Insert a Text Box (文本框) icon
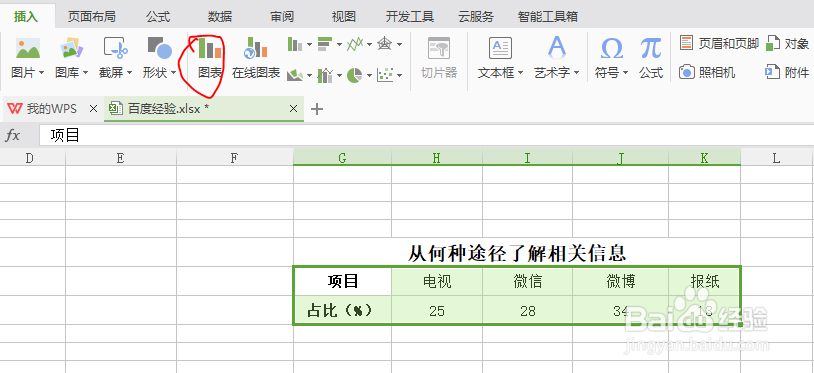 click(500, 48)
